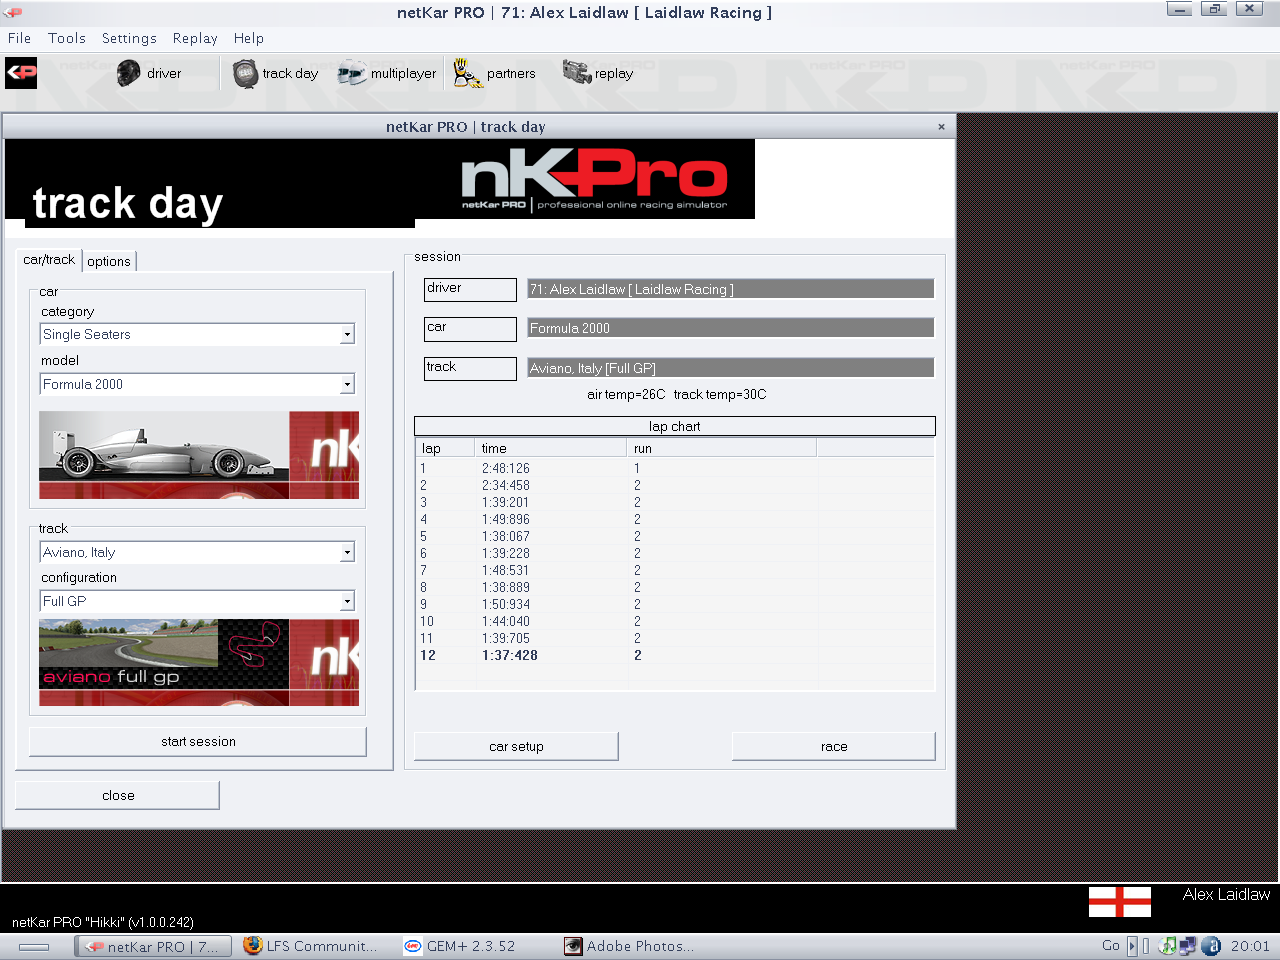The height and width of the screenshot is (960, 1280).
Task: Expand the car category dropdown
Action: [347, 334]
